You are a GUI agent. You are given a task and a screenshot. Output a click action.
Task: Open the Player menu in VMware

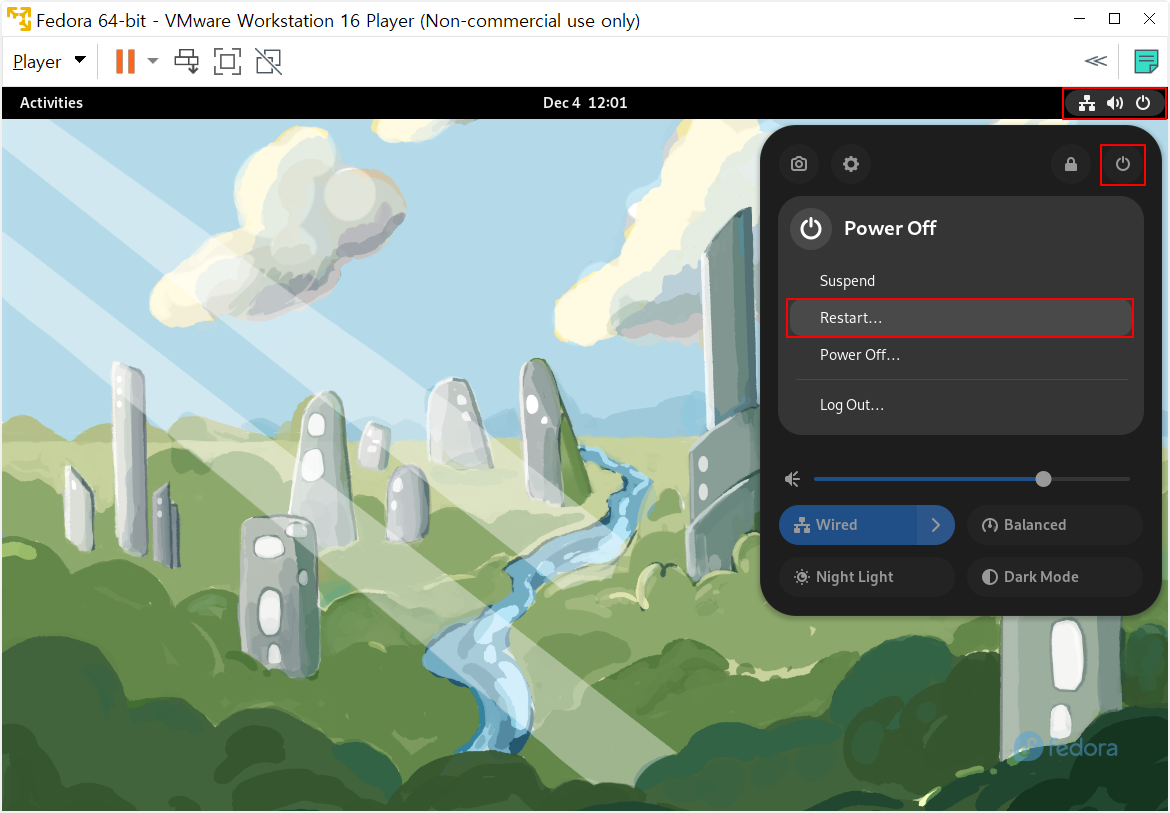(x=49, y=61)
